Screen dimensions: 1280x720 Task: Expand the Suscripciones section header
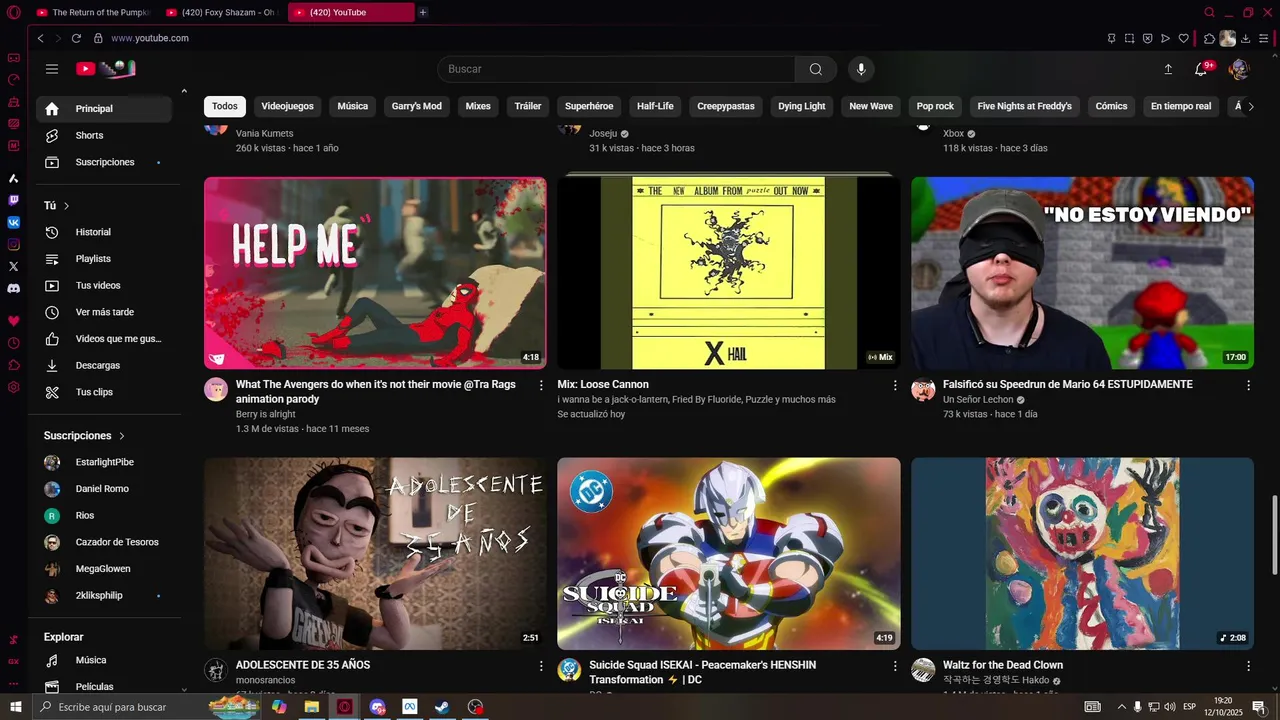[85, 436]
